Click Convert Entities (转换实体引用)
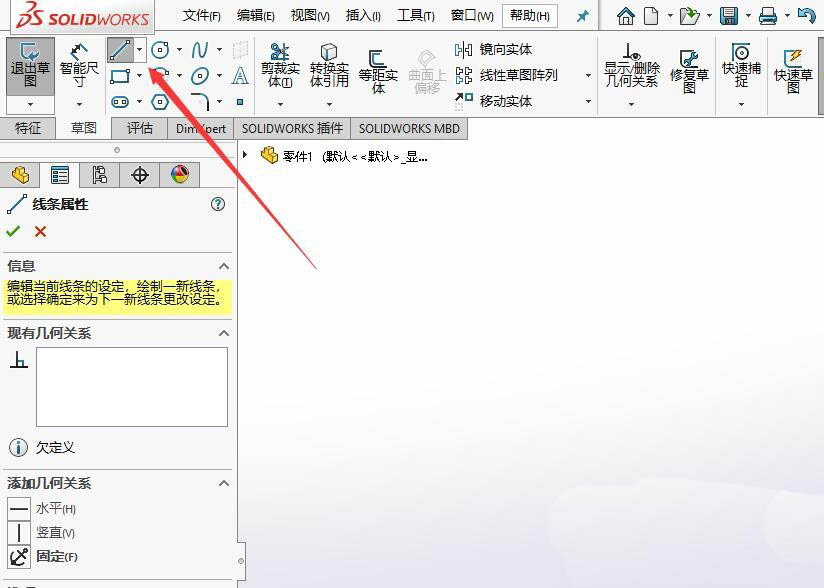The image size is (824, 588). click(329, 66)
